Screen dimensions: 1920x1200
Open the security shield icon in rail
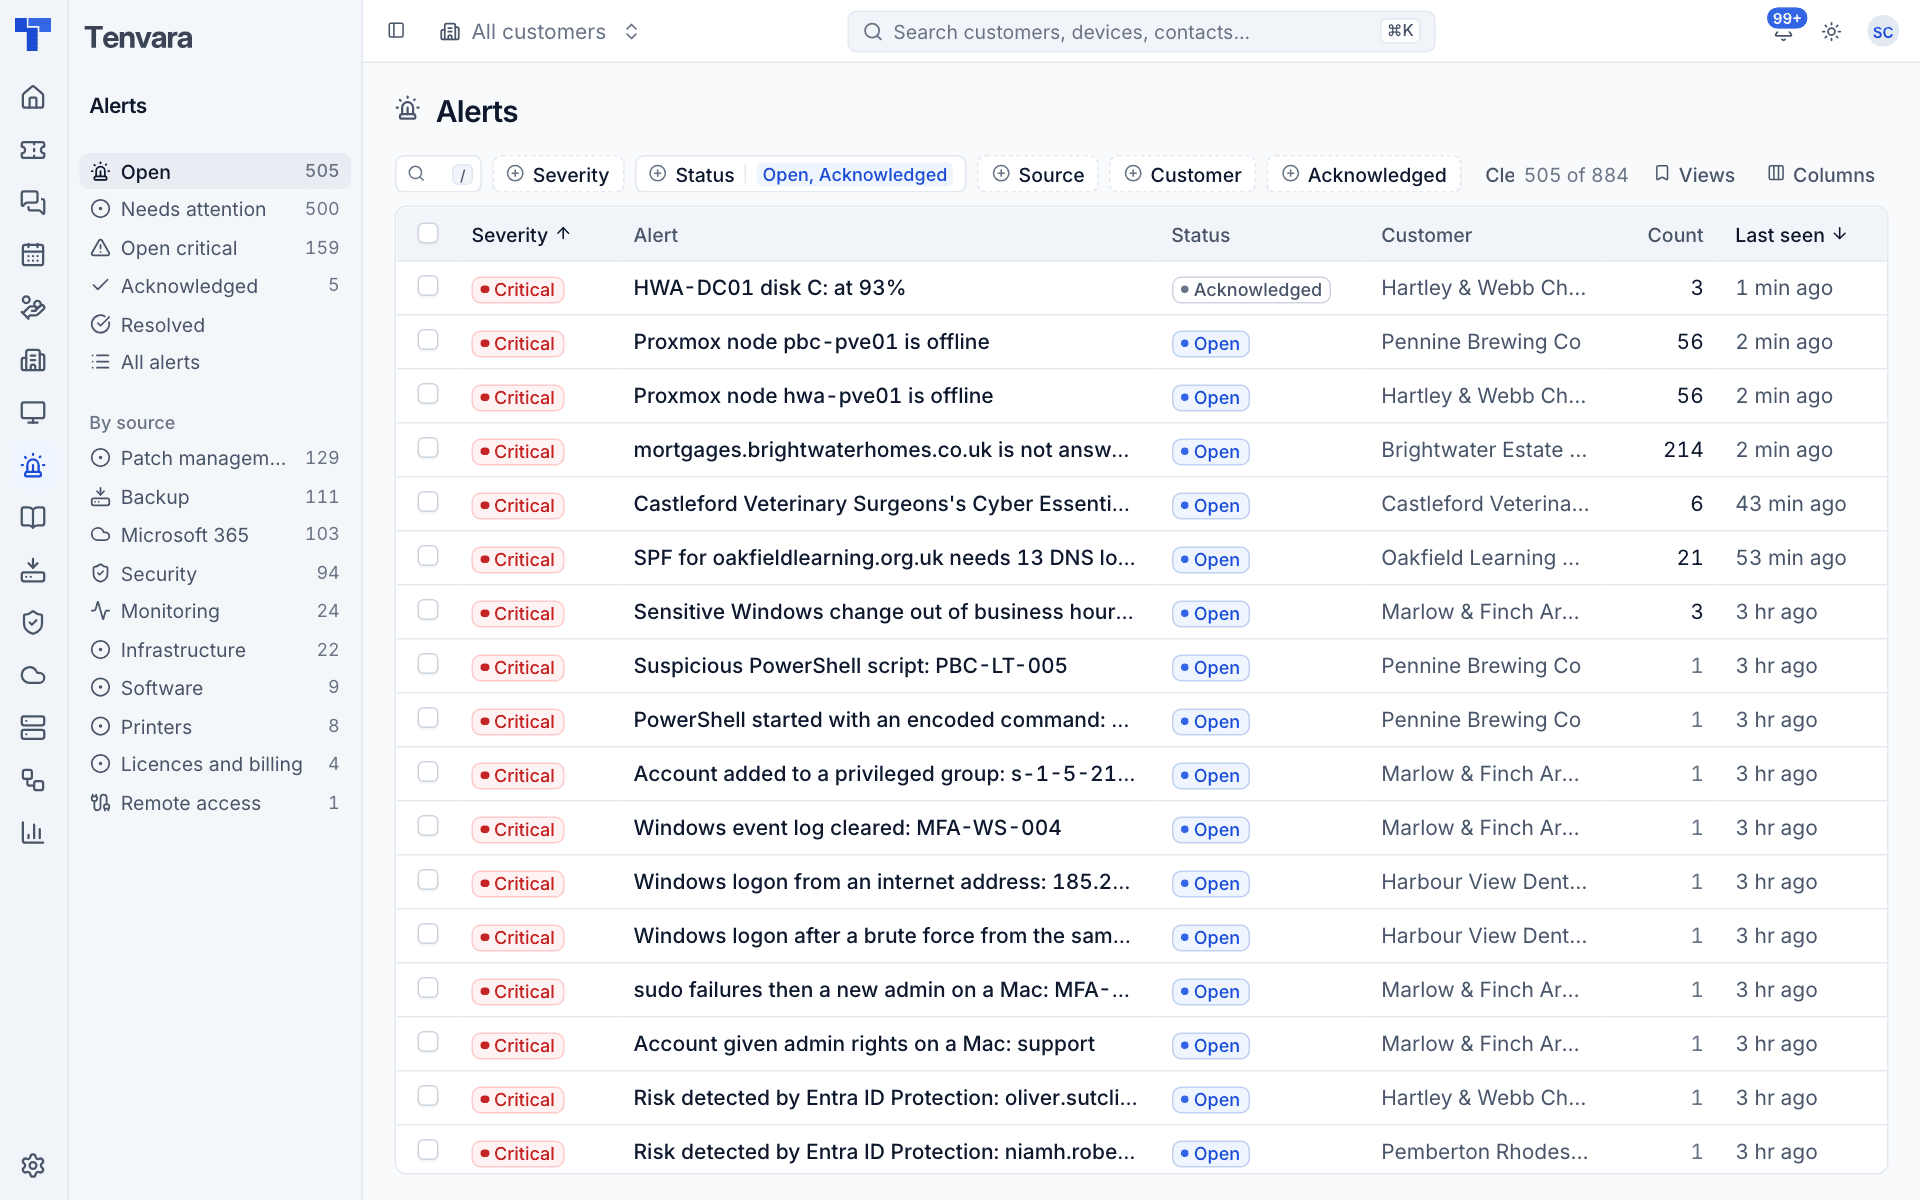click(33, 622)
